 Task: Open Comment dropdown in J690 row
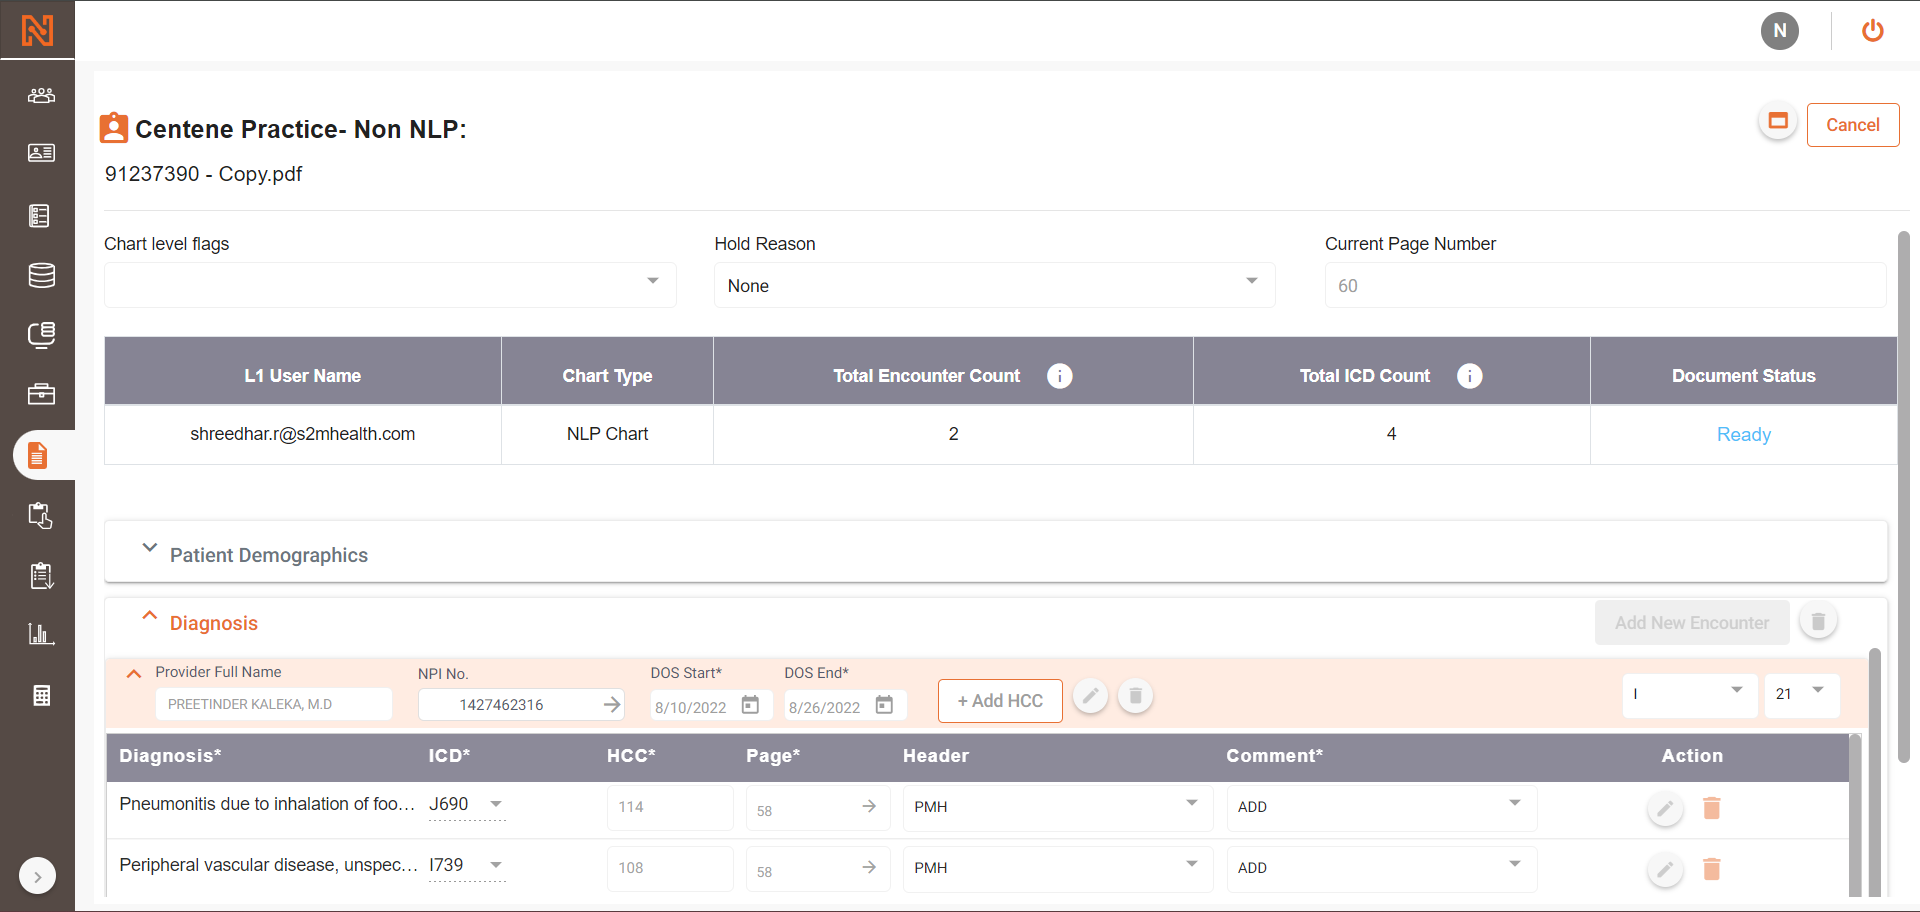pyautogui.click(x=1382, y=807)
